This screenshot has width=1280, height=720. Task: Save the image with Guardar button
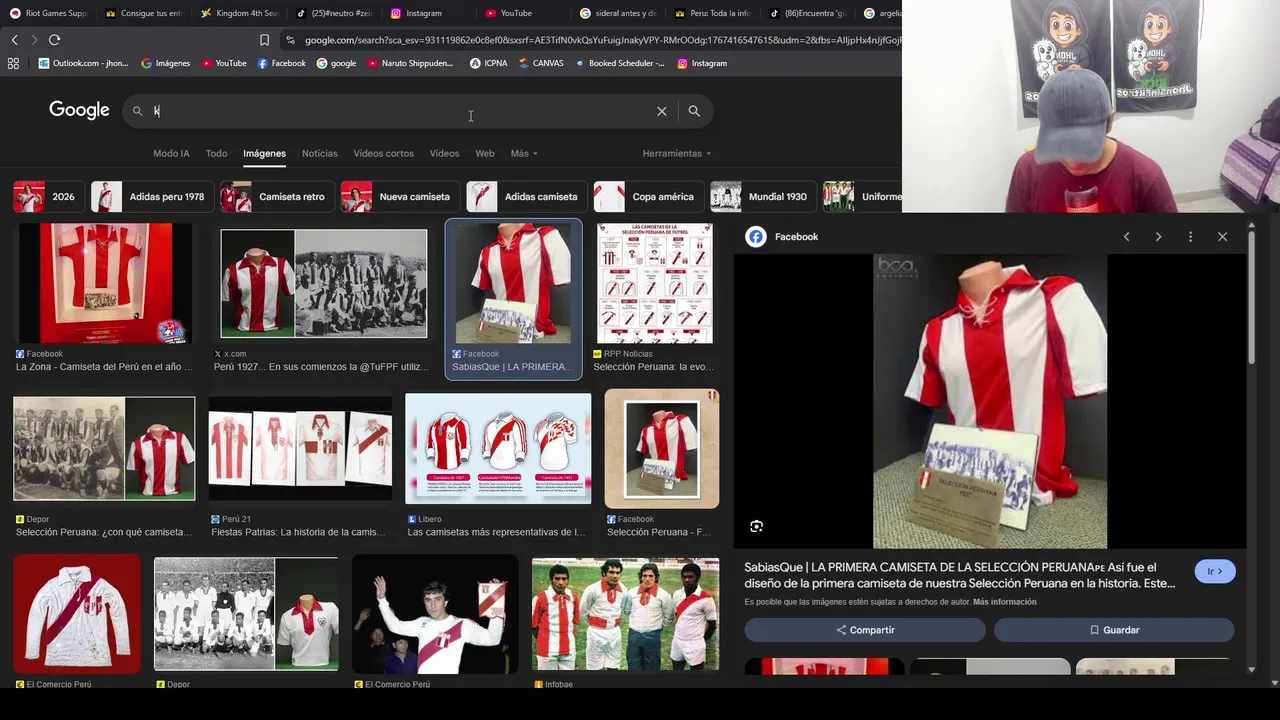1114,630
